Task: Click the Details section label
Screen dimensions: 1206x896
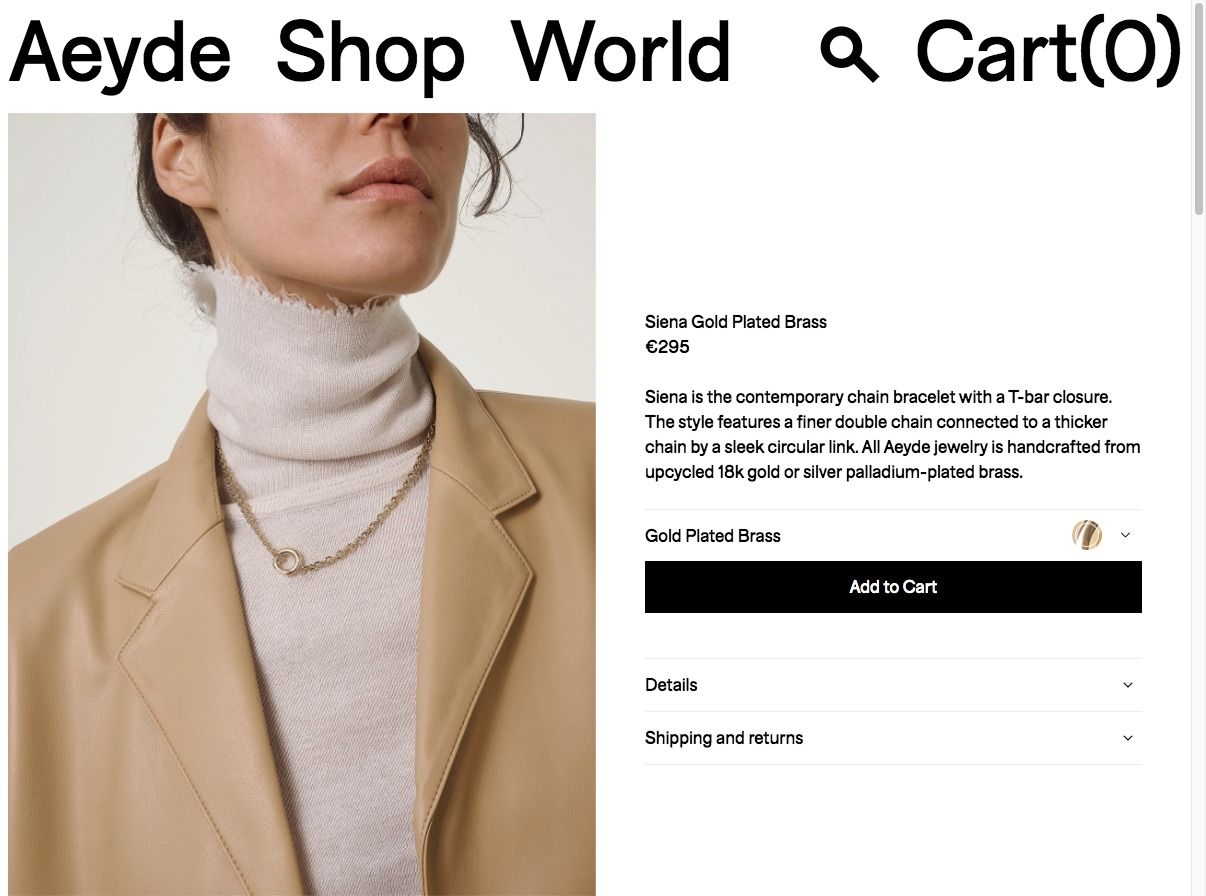Action: coord(671,685)
